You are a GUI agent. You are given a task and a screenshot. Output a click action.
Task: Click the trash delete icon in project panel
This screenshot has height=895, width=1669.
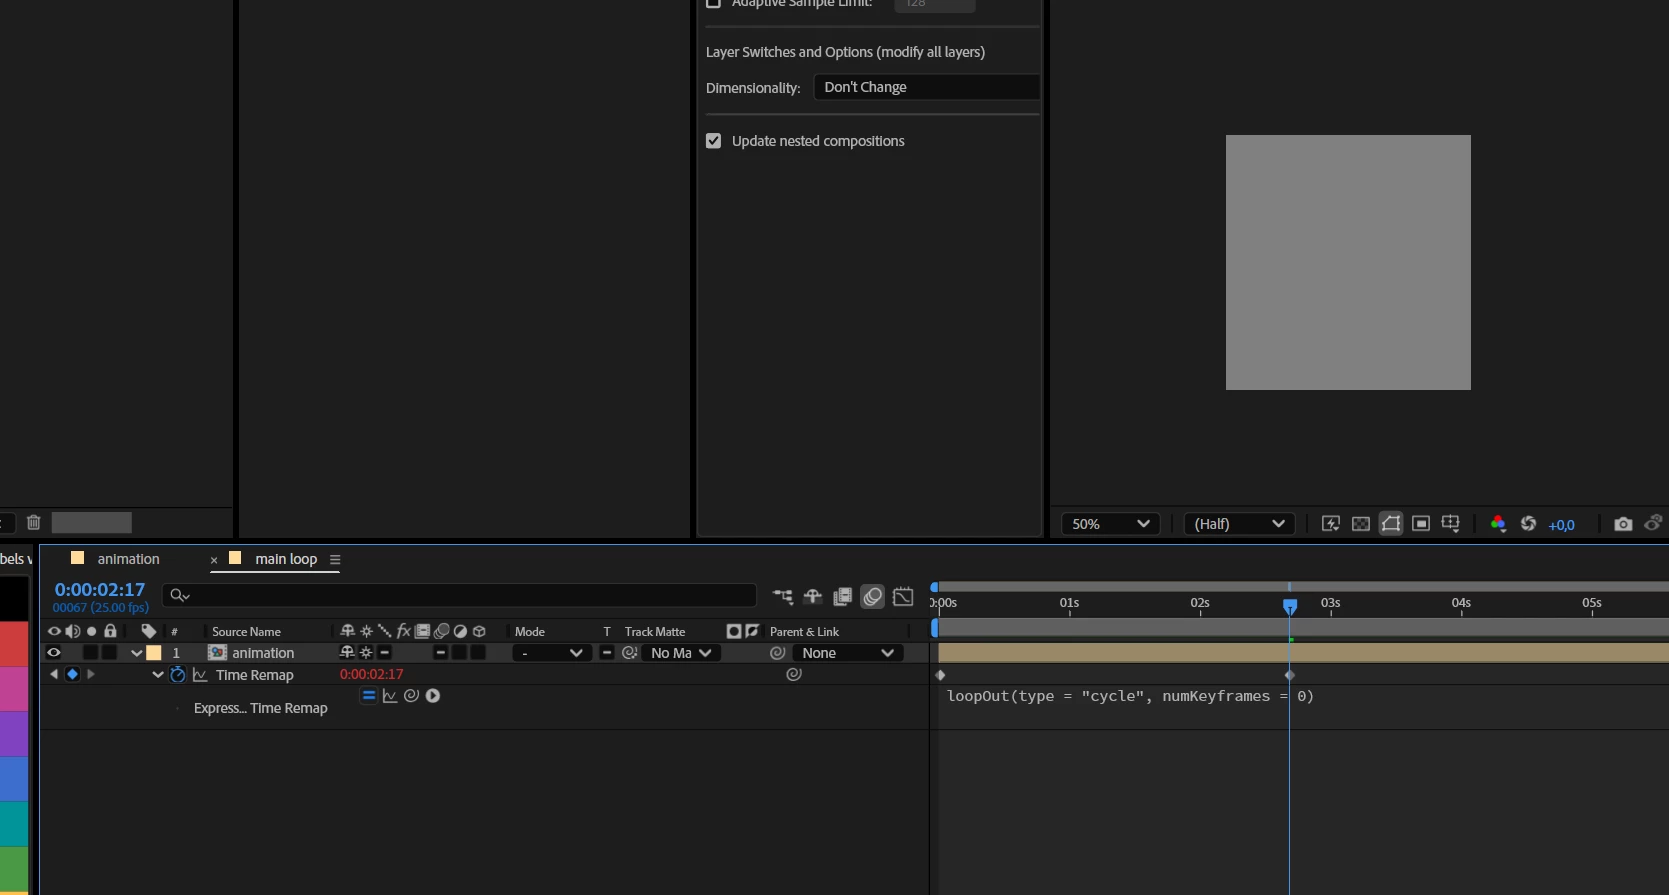coord(33,522)
